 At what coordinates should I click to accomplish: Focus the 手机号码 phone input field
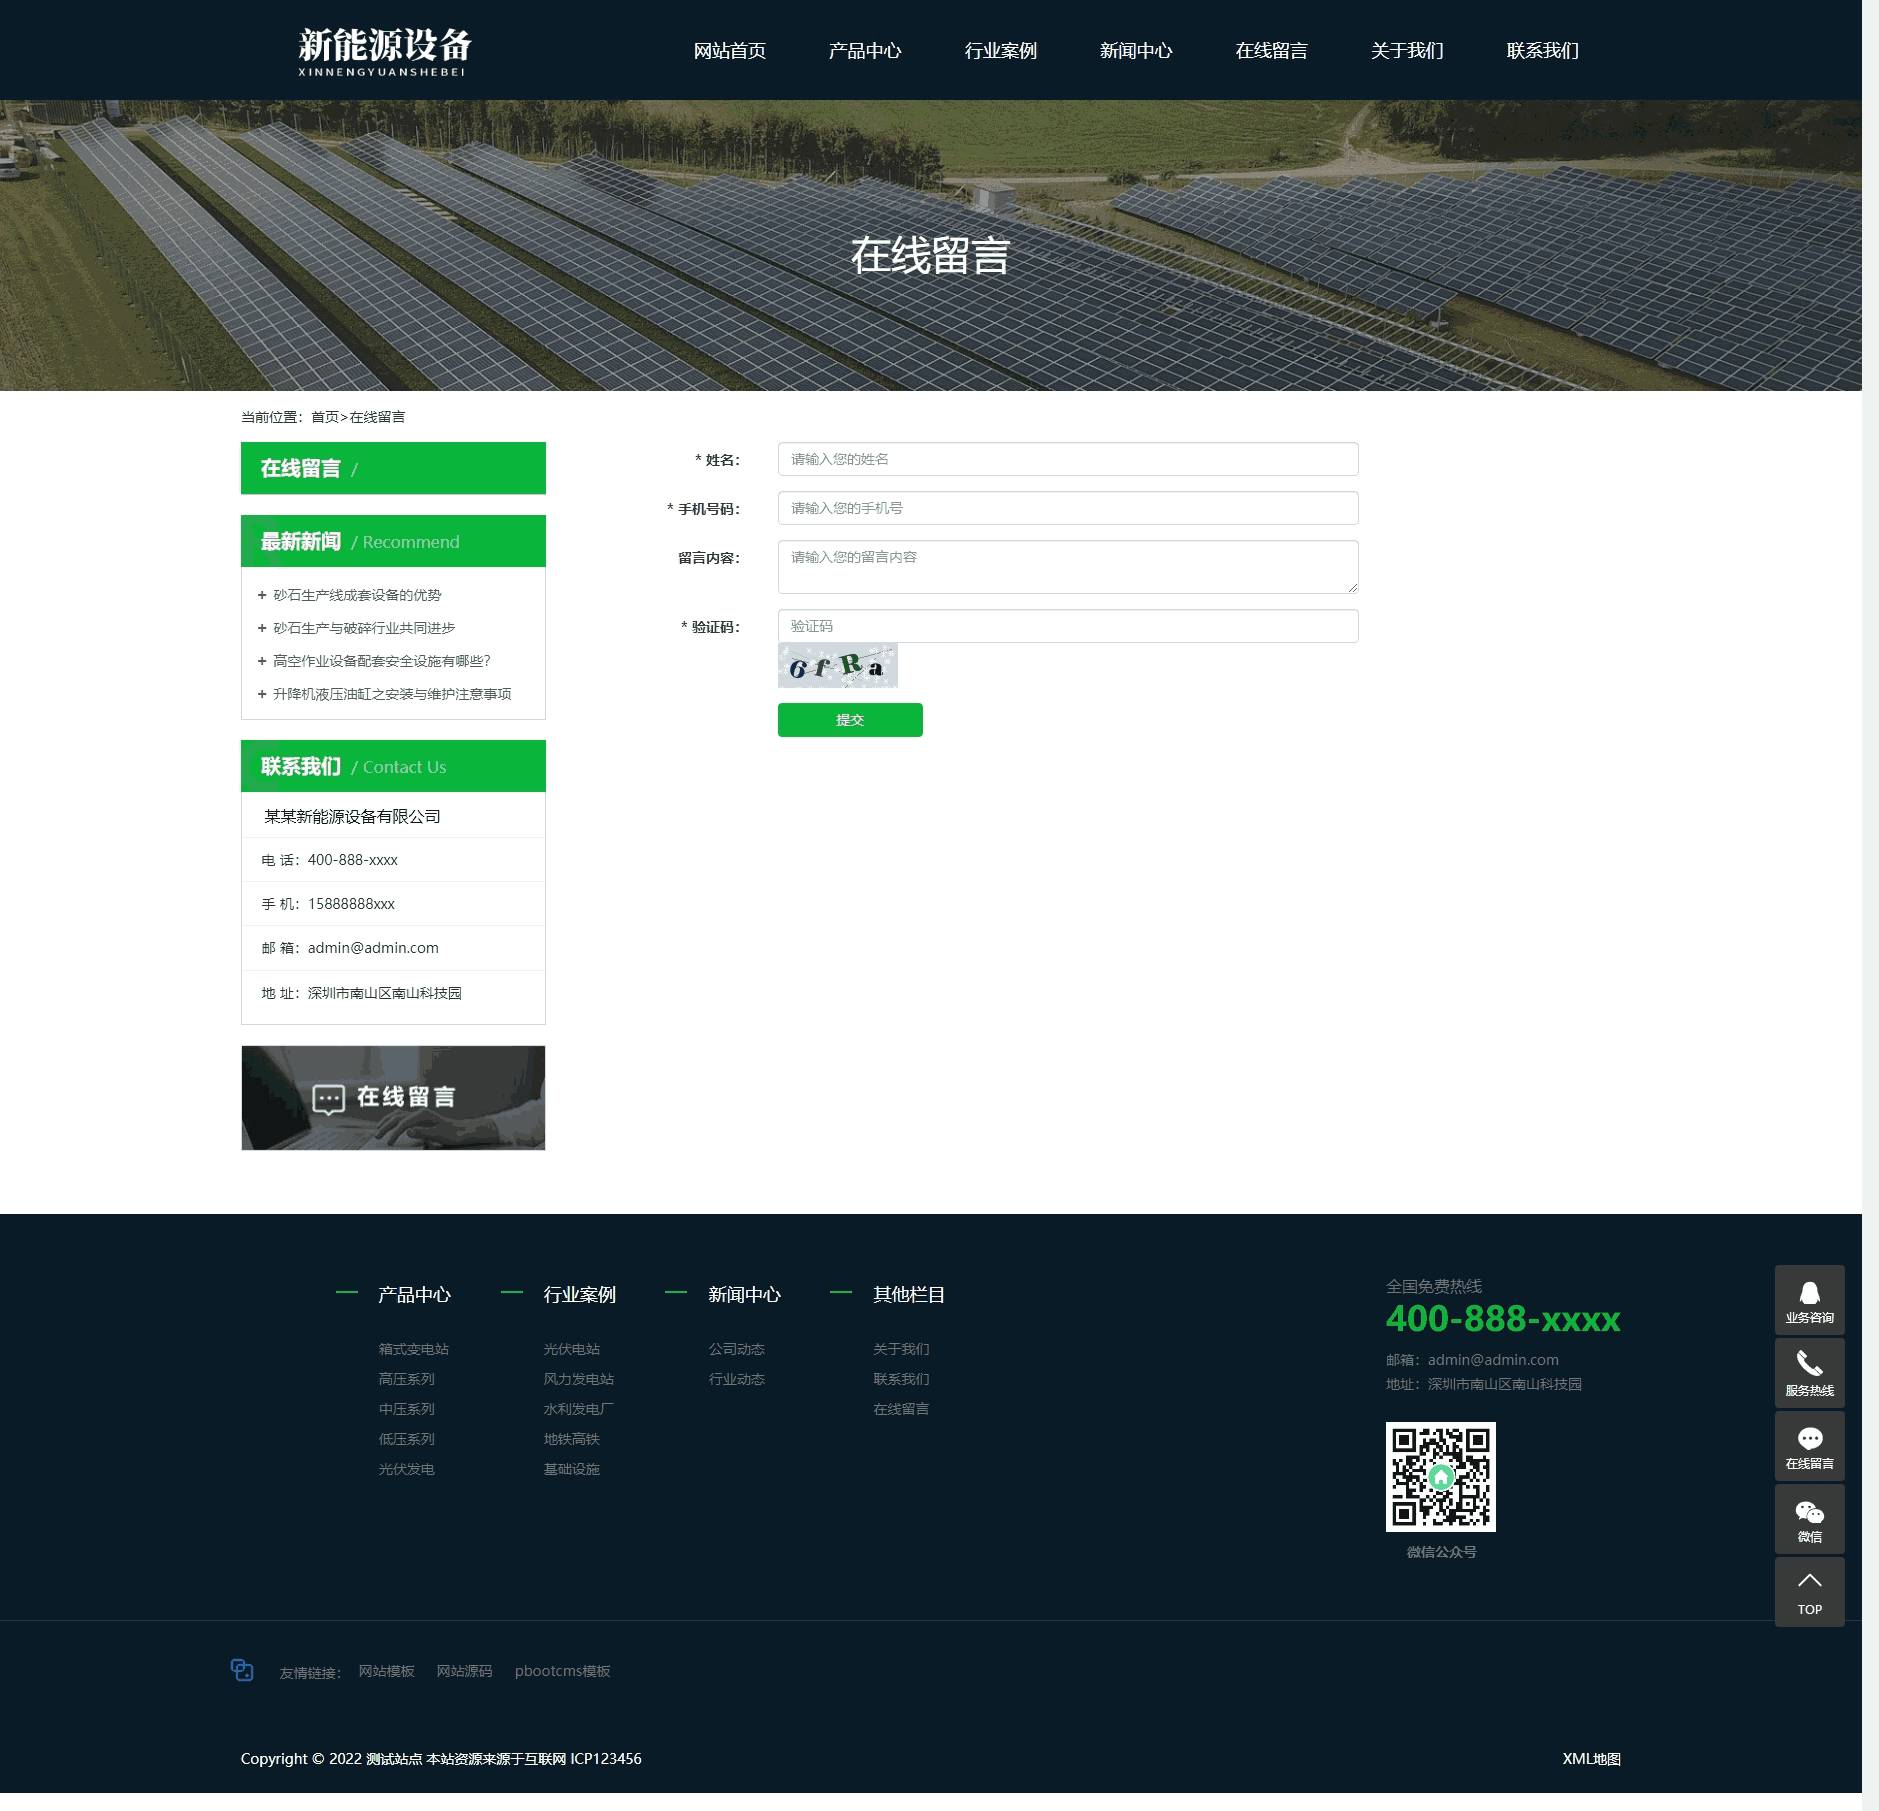tap(1067, 508)
